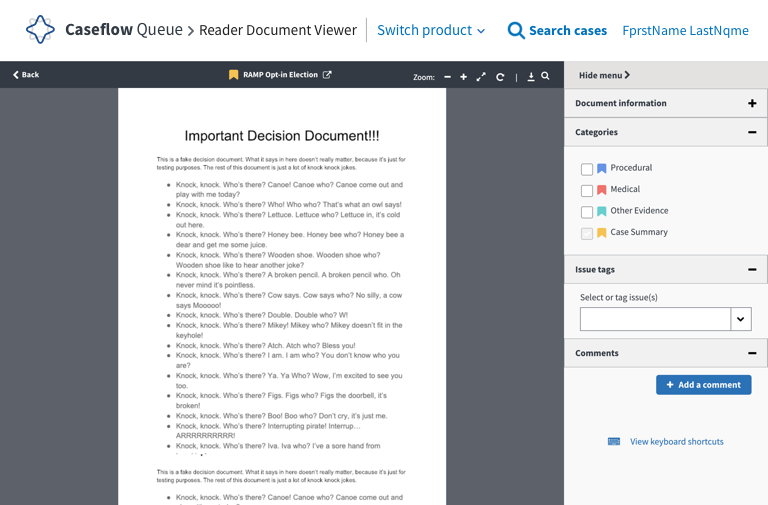Toggle the Other Evidence checkbox
The width and height of the screenshot is (768, 505).
587,212
